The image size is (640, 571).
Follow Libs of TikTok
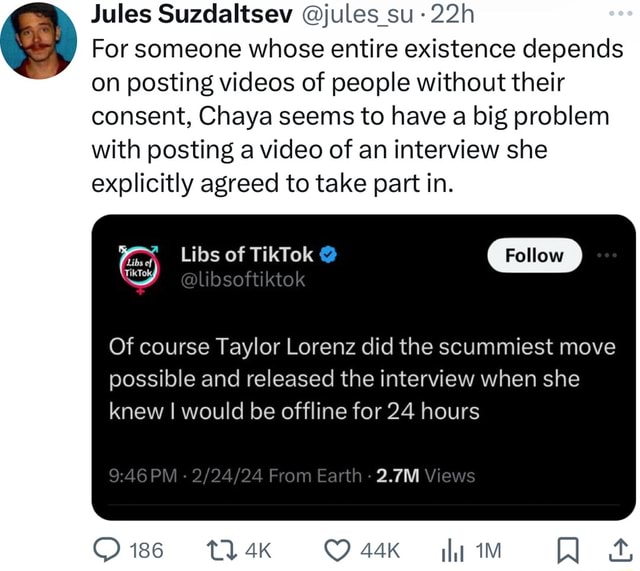(534, 255)
